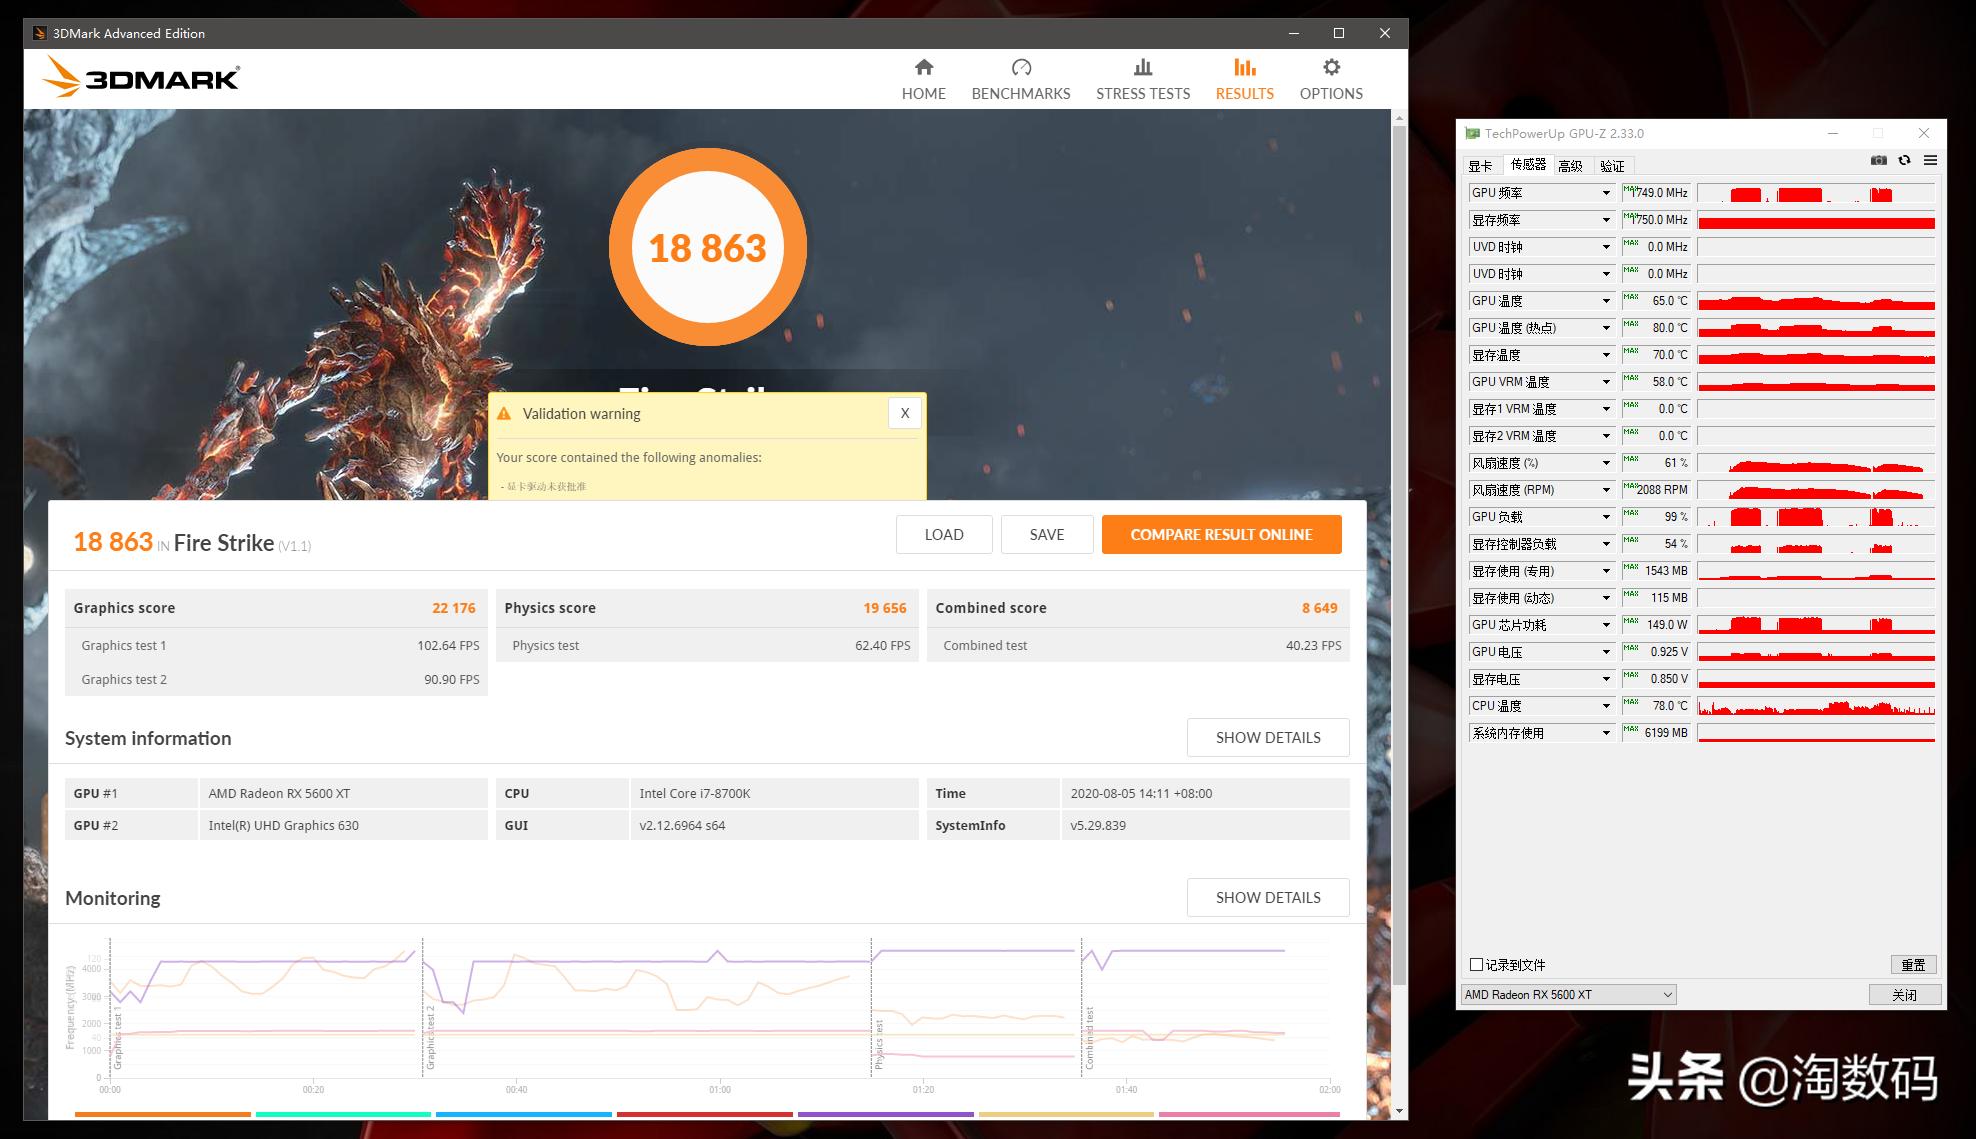Click COMPARE RESULT ONLINE
The image size is (1976, 1139).
point(1221,534)
